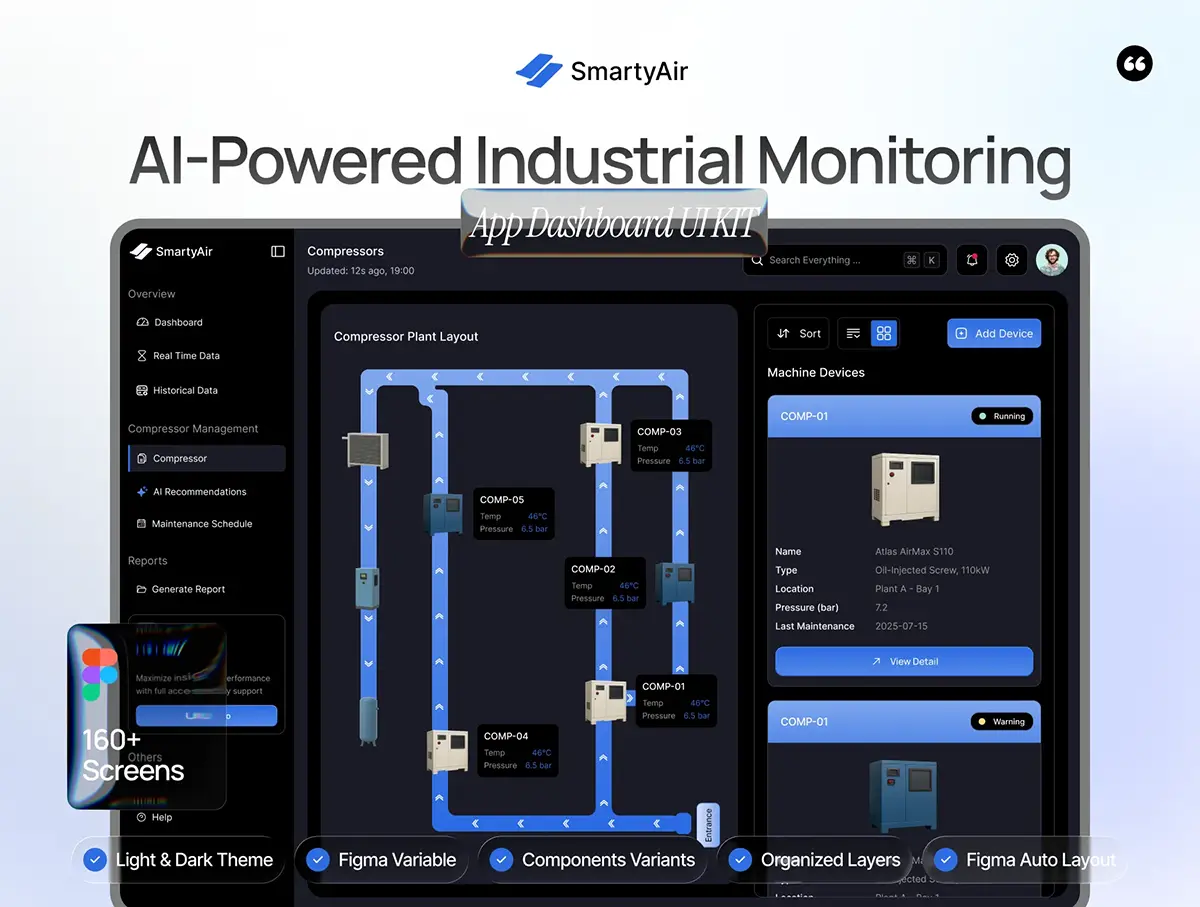Click View Detail on the COMP-01 card
Screen dimensions: 1200x907
[903, 661]
